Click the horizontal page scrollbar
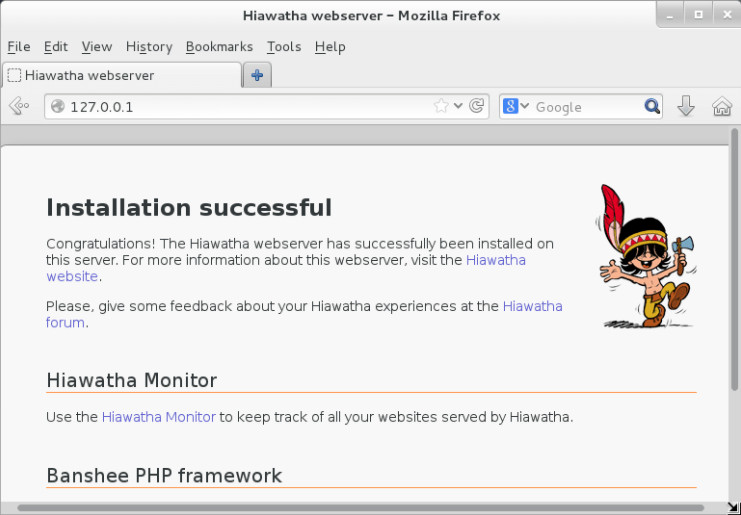 pyautogui.click(x=361, y=509)
